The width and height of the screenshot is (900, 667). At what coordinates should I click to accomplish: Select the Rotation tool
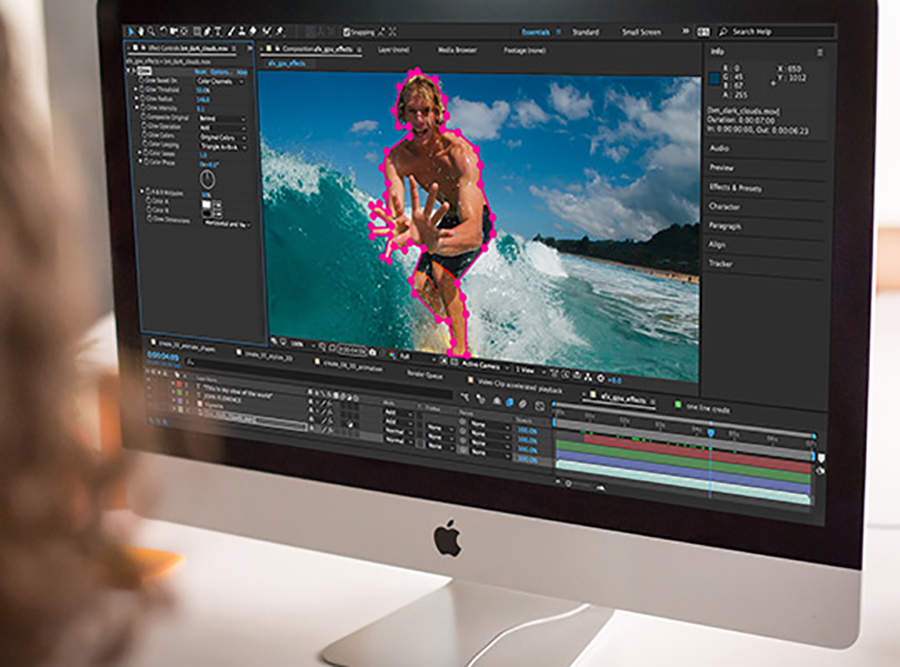click(164, 31)
